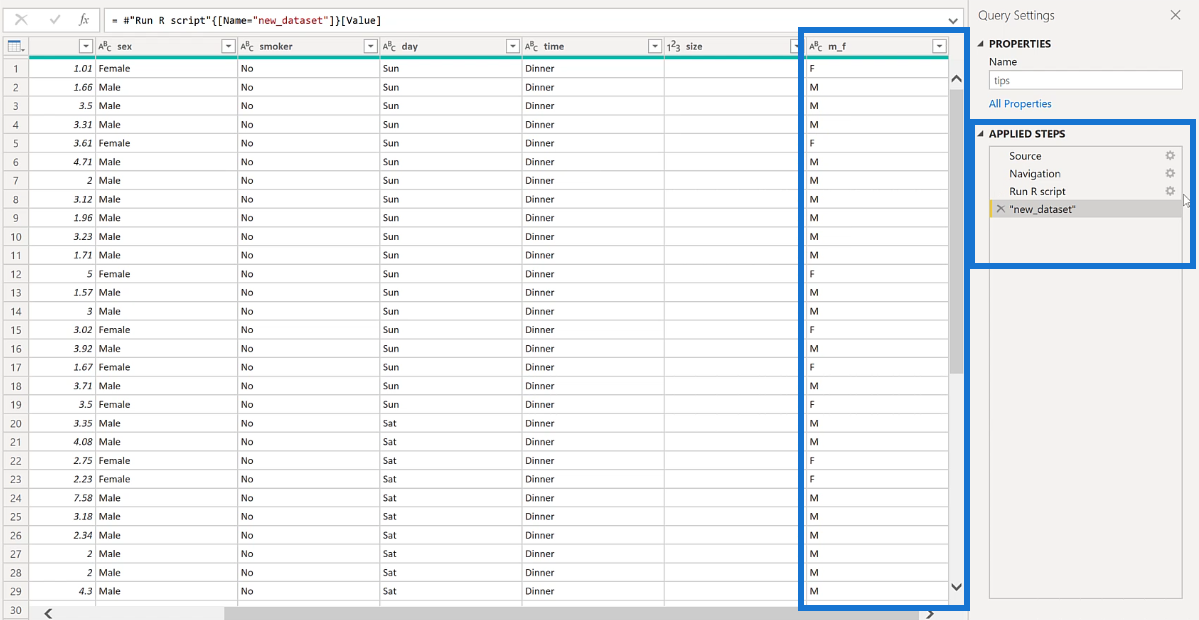Select the "new_dataset" applied step
Viewport: 1199px width, 620px height.
coord(1084,209)
